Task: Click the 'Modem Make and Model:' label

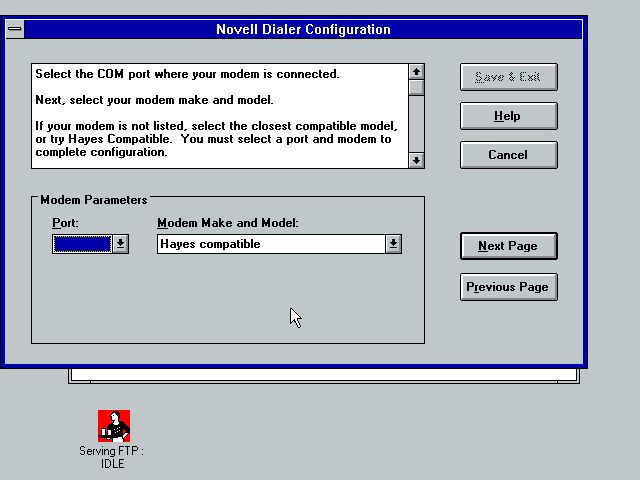Action: click(228, 223)
